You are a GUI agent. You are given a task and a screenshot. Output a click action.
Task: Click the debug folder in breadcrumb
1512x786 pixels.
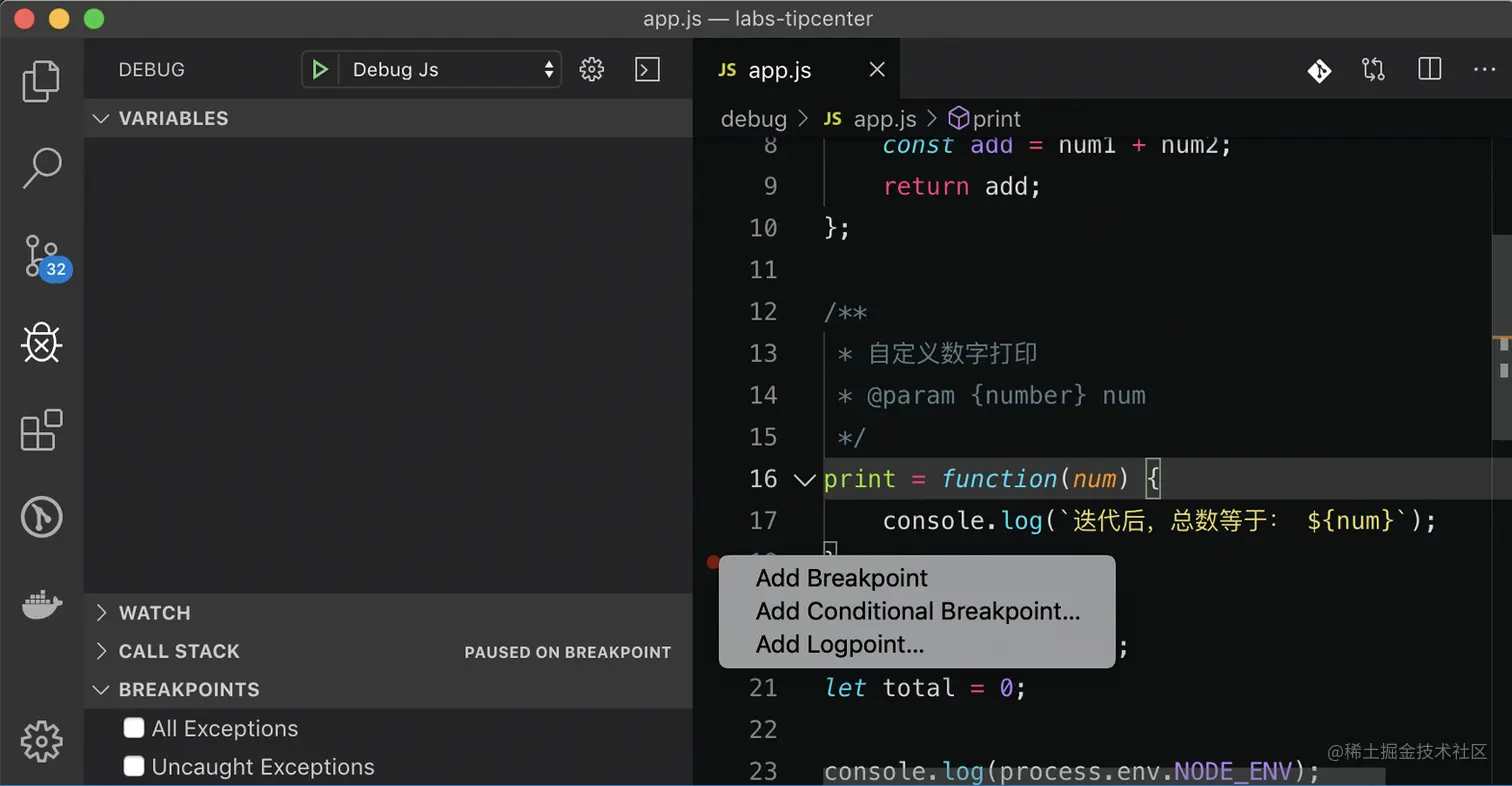tap(754, 119)
